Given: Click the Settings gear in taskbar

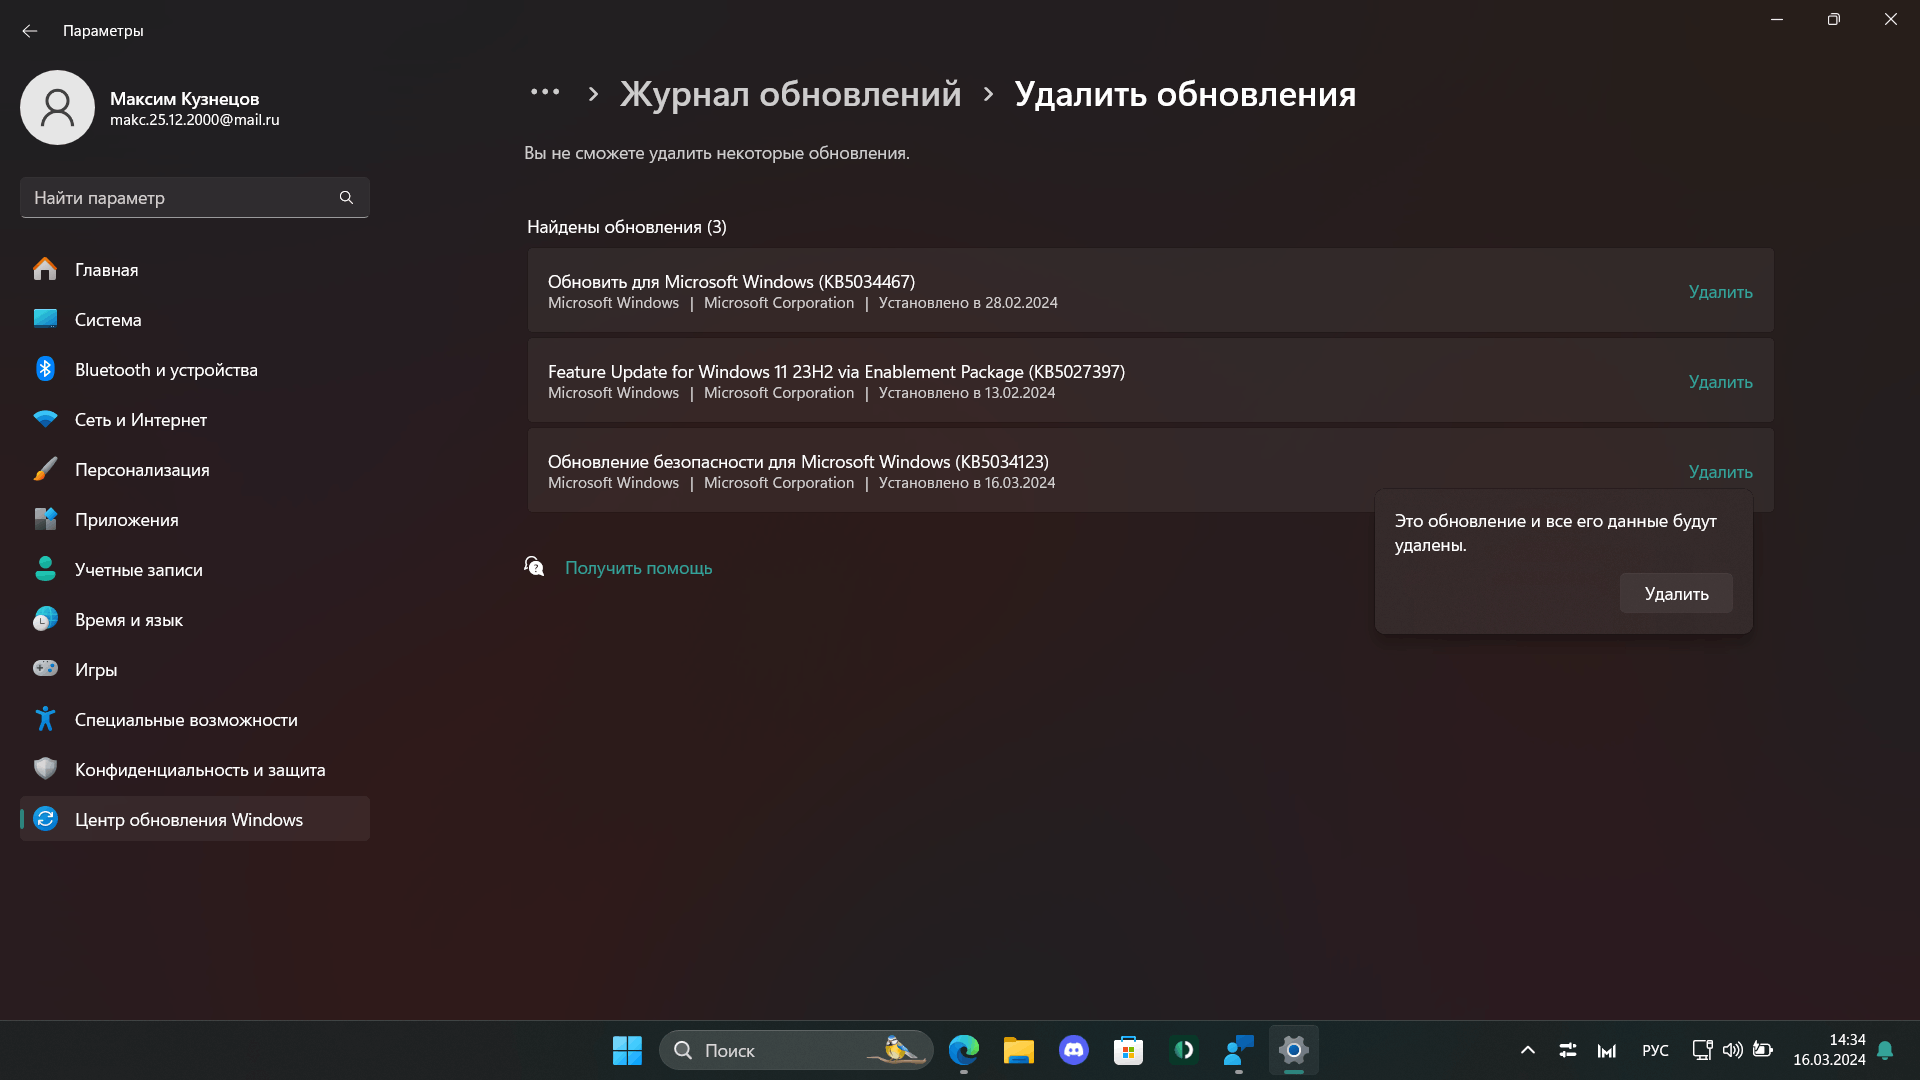Looking at the screenshot, I should pos(1294,1050).
